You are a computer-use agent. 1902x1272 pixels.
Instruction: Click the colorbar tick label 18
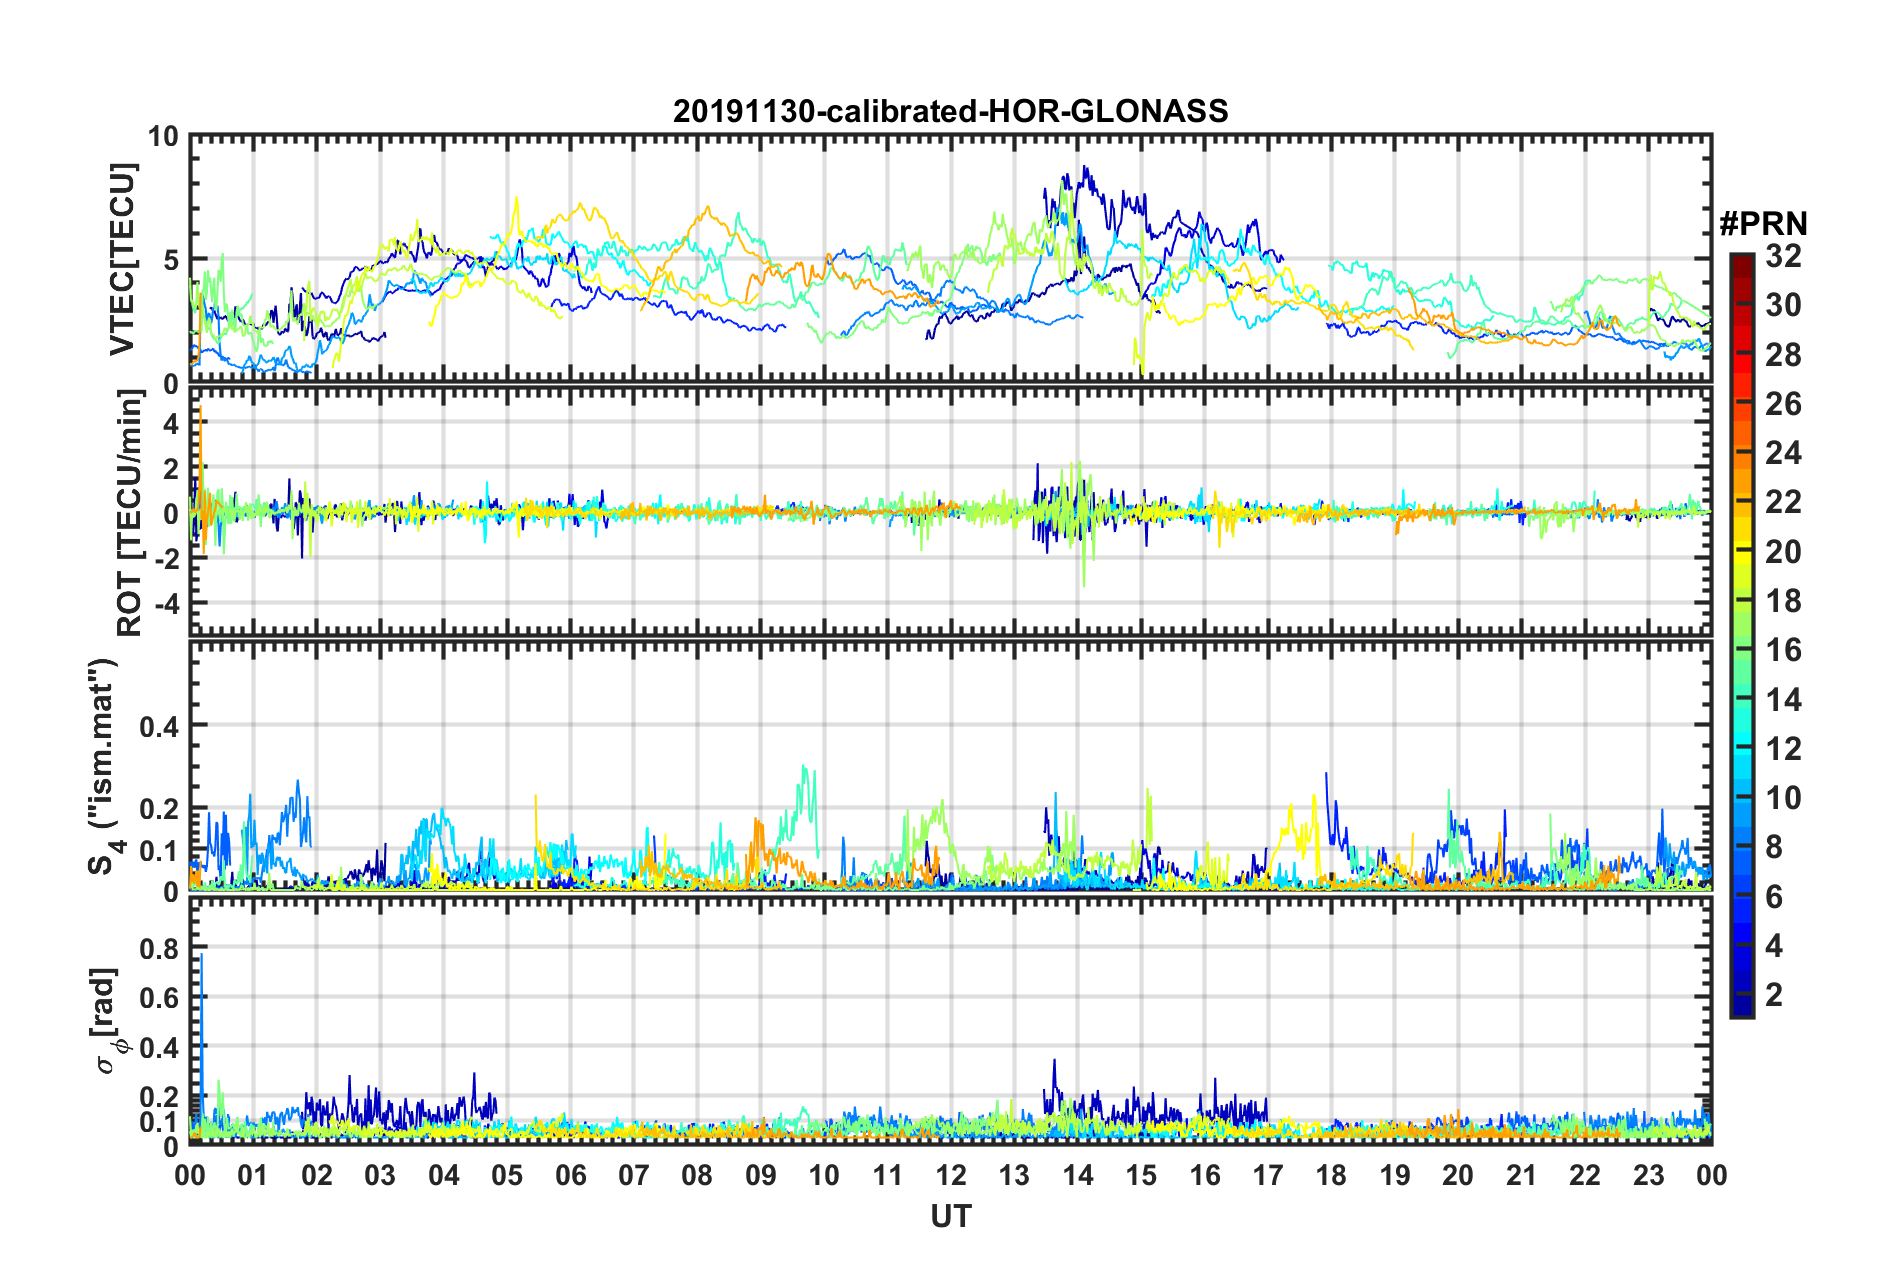(x=1783, y=601)
